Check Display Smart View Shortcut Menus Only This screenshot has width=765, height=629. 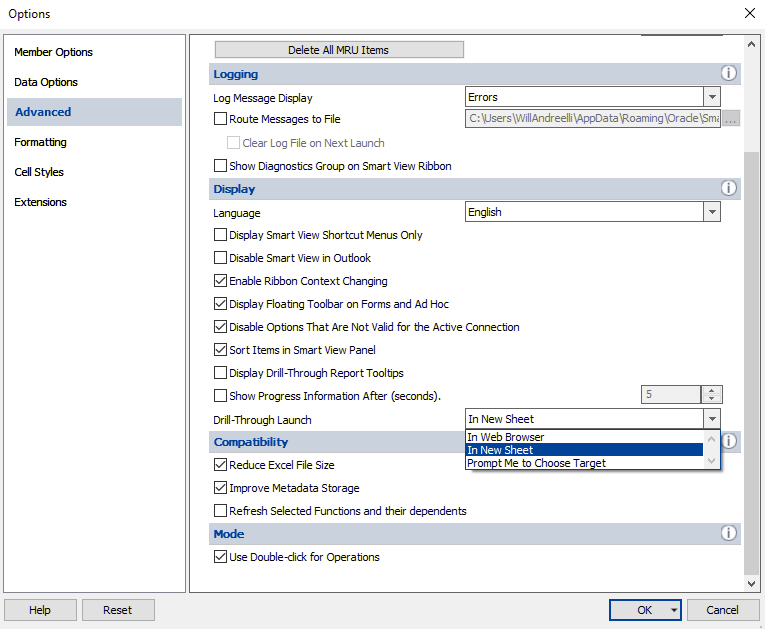pos(221,235)
